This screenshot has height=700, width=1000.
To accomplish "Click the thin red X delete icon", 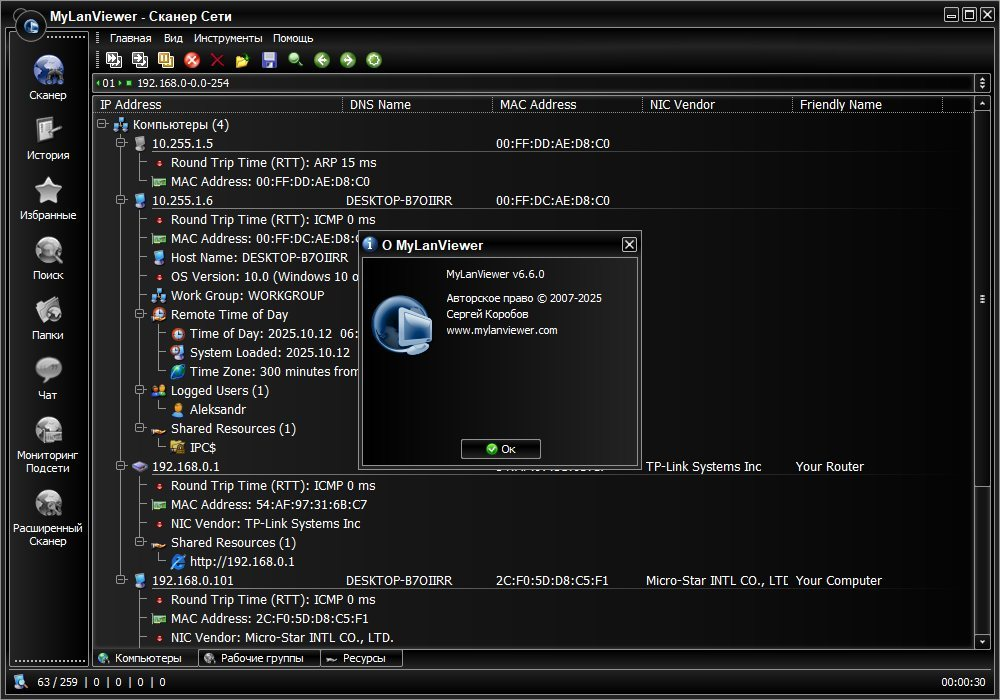I will [217, 60].
